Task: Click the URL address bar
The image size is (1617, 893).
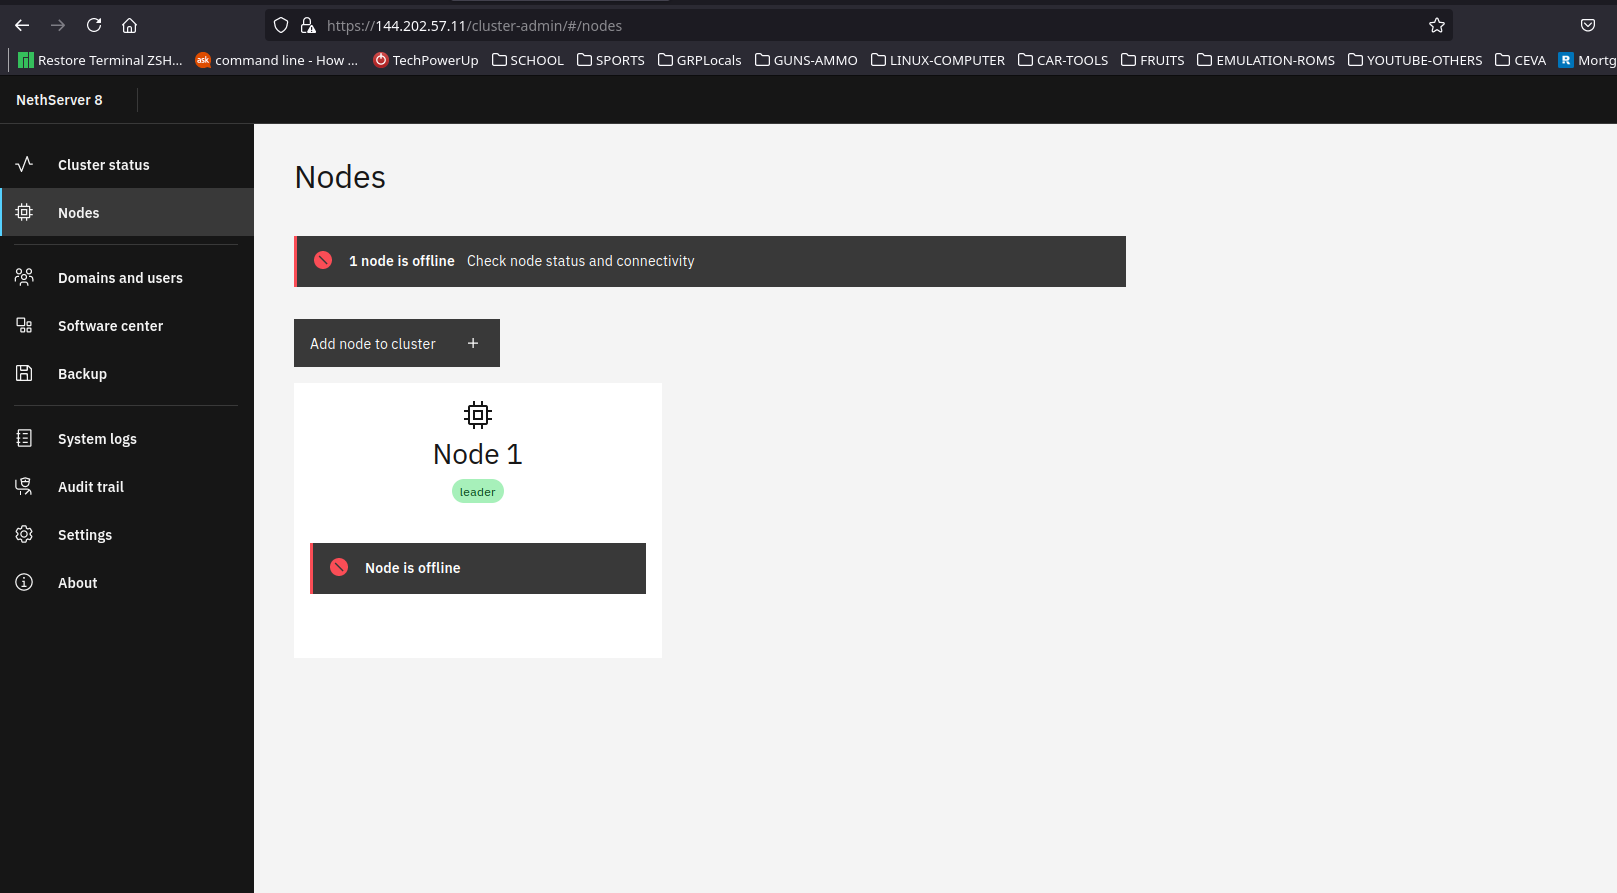Action: (860, 25)
